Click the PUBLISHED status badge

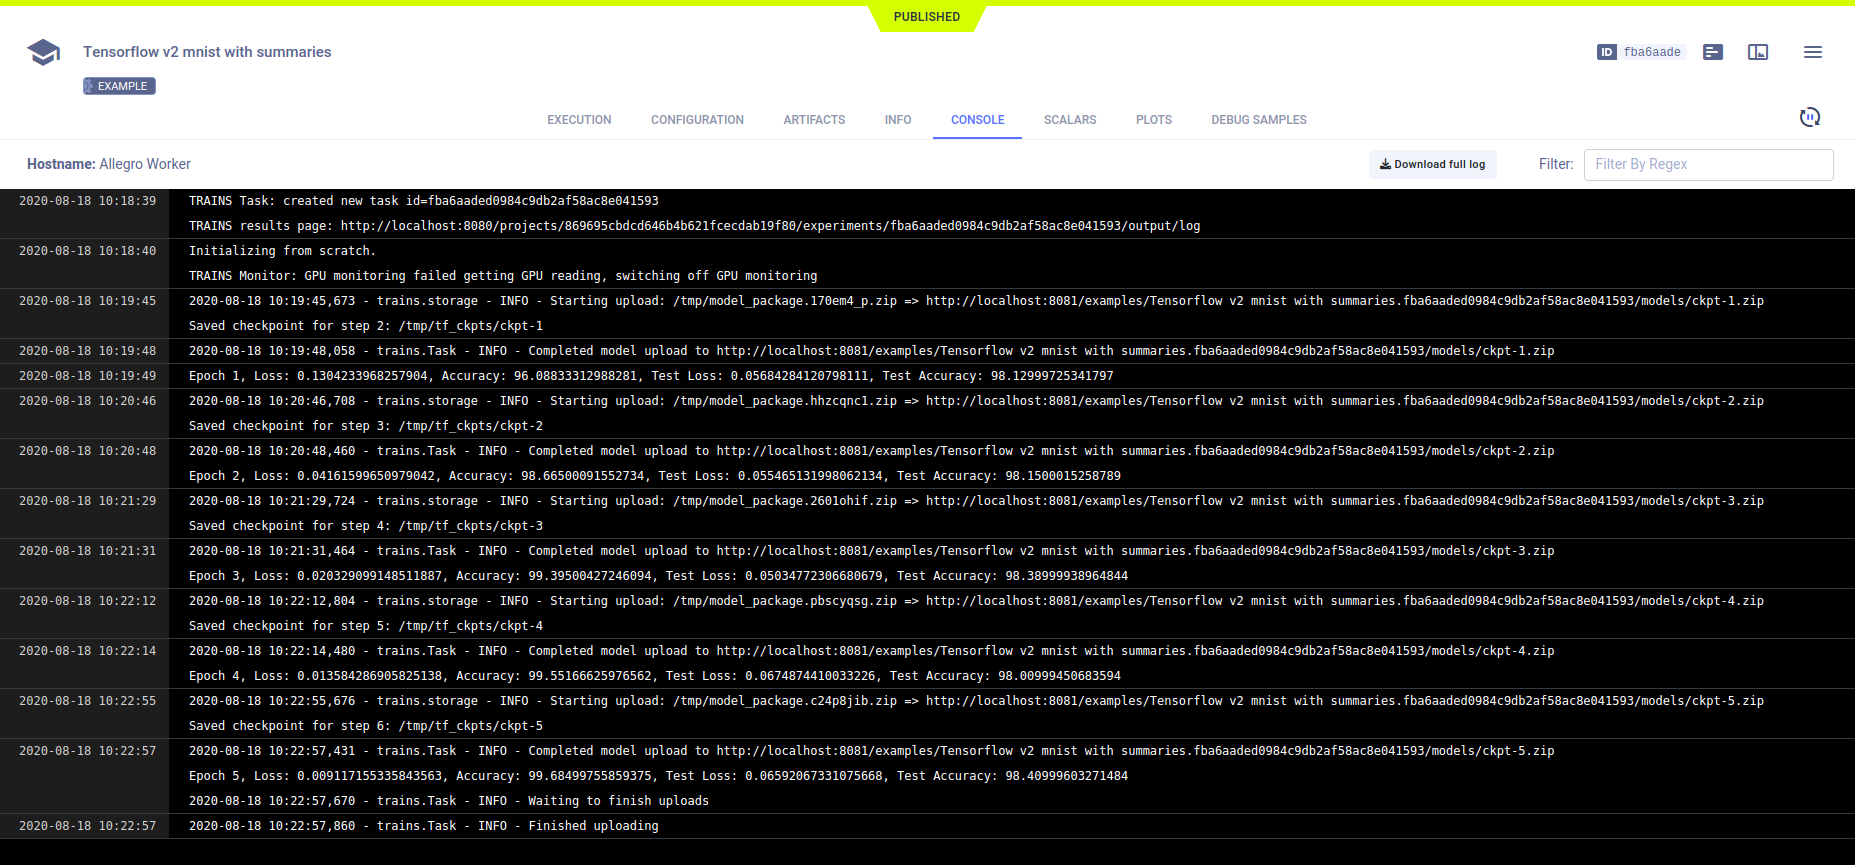926,17
